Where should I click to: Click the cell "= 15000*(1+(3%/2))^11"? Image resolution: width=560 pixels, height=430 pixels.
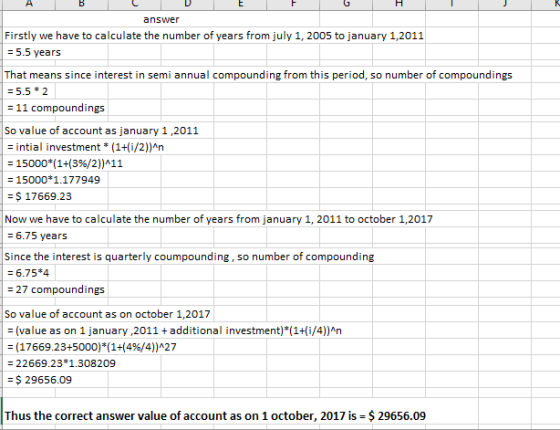pos(65,164)
